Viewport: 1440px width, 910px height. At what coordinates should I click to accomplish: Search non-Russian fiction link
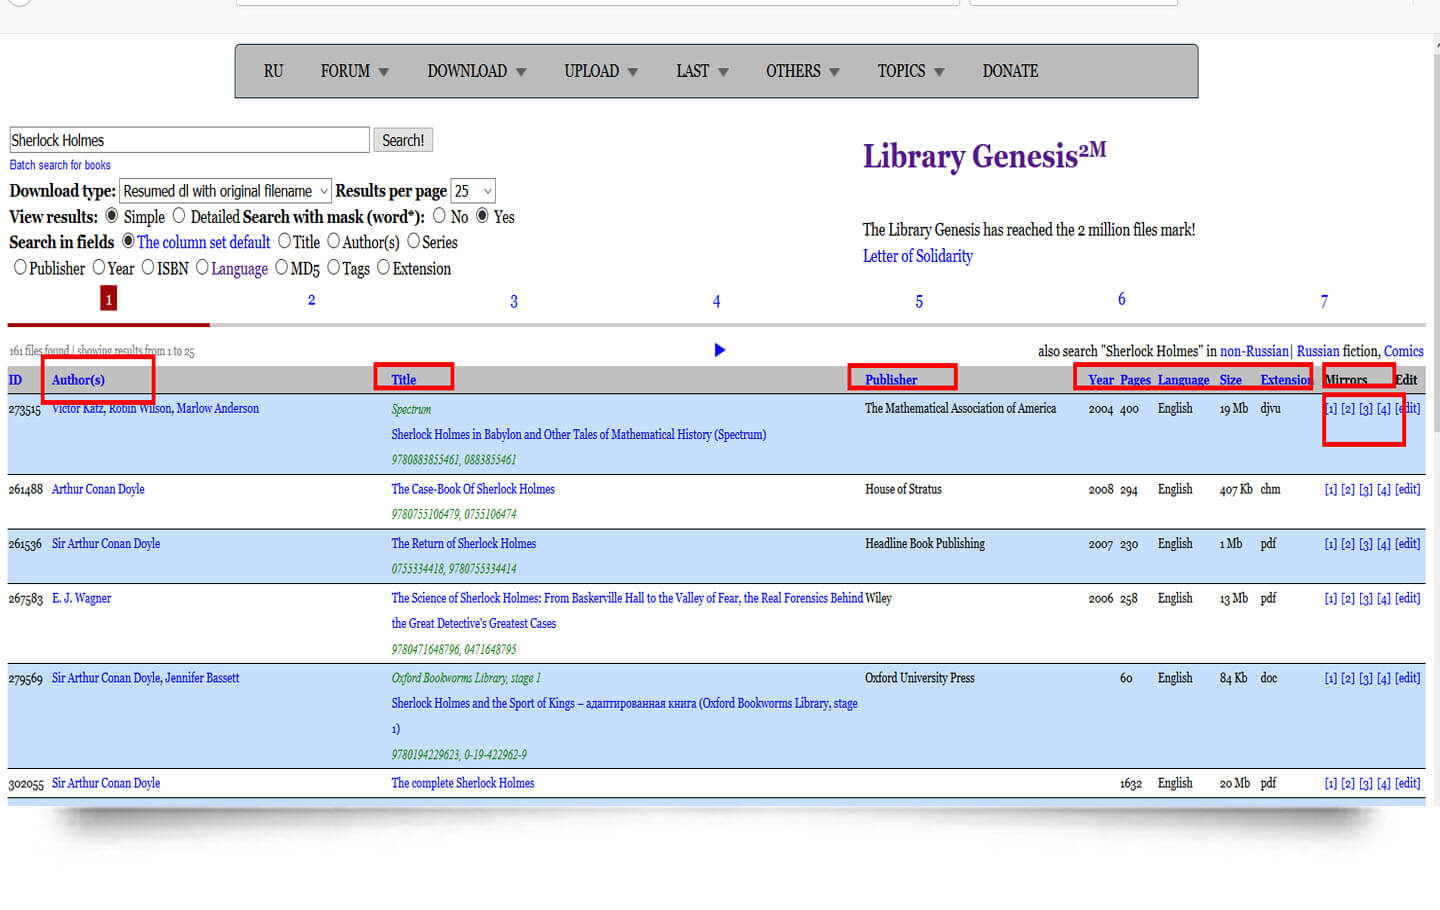[1254, 351]
